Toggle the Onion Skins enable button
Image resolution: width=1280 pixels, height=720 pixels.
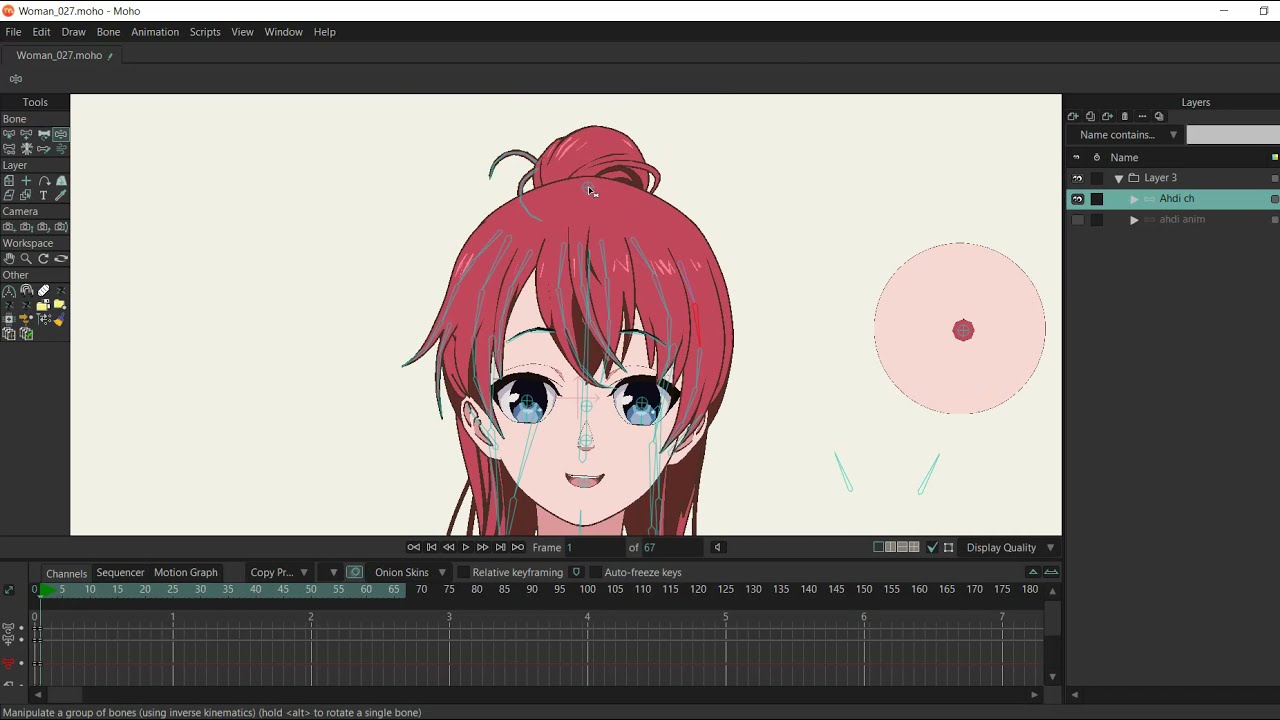tap(354, 572)
